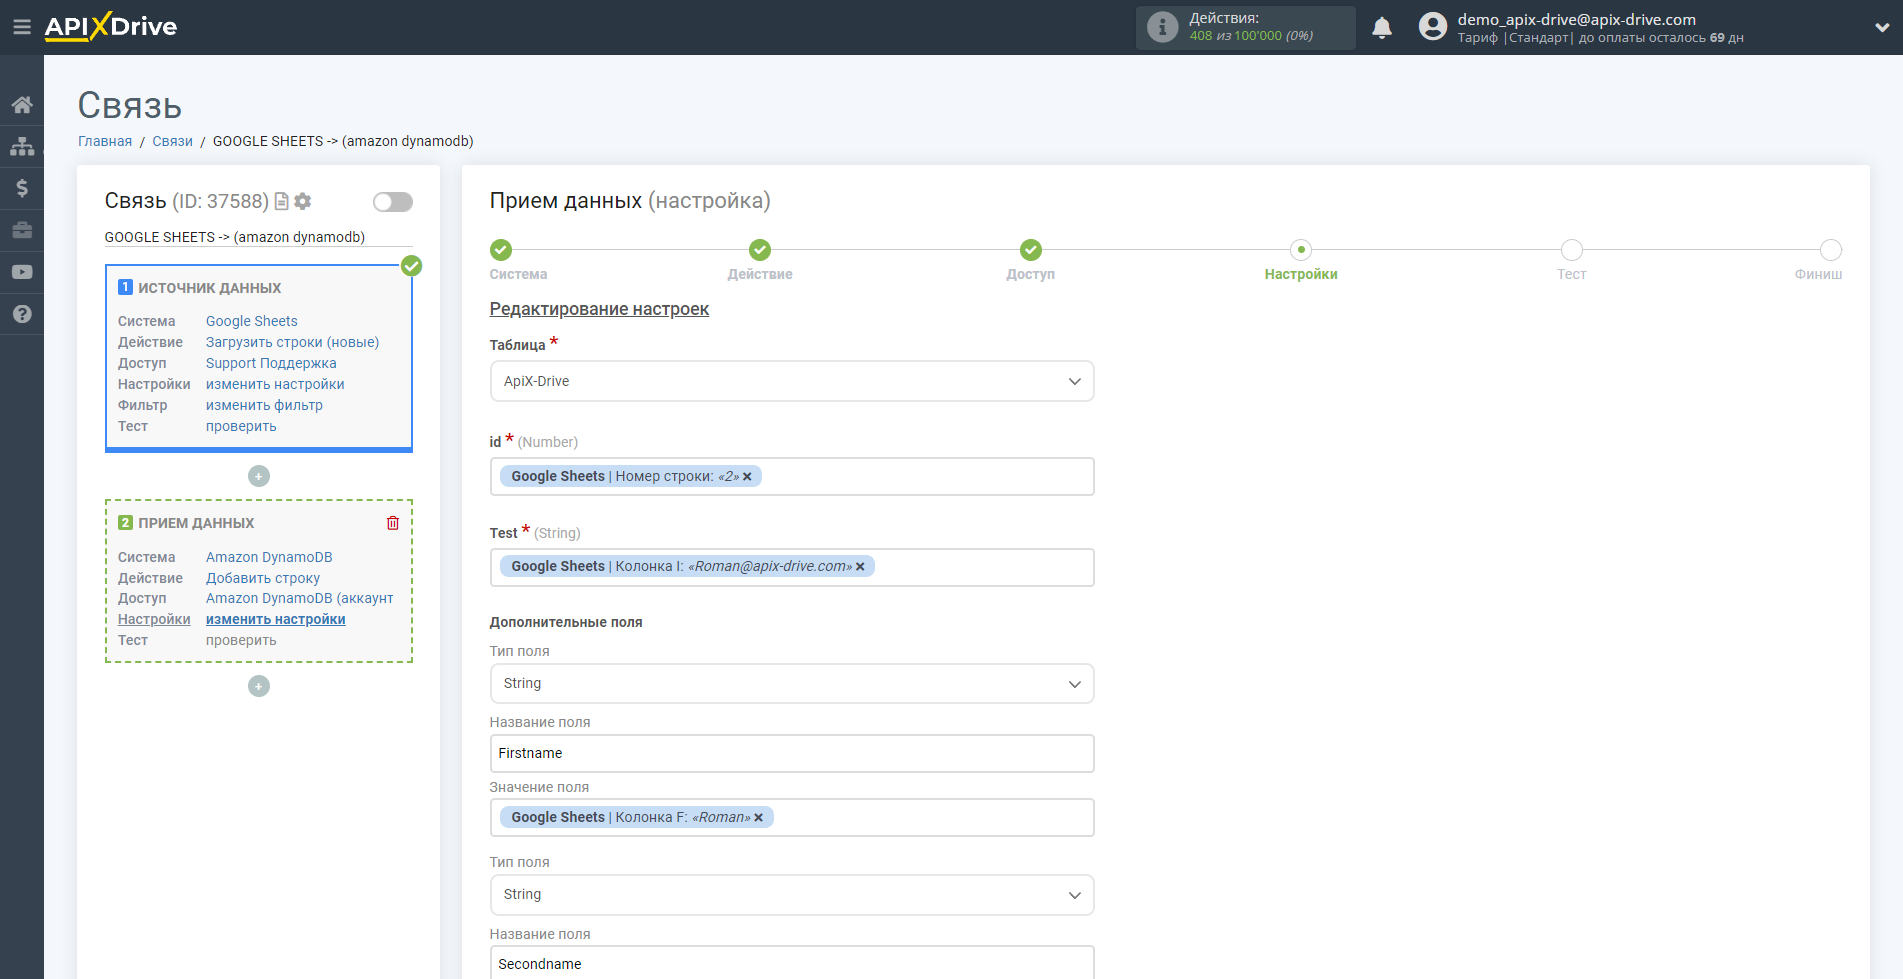This screenshot has height=979, width=1903.
Task: Remove the Колонка I tag
Action: coord(860,567)
